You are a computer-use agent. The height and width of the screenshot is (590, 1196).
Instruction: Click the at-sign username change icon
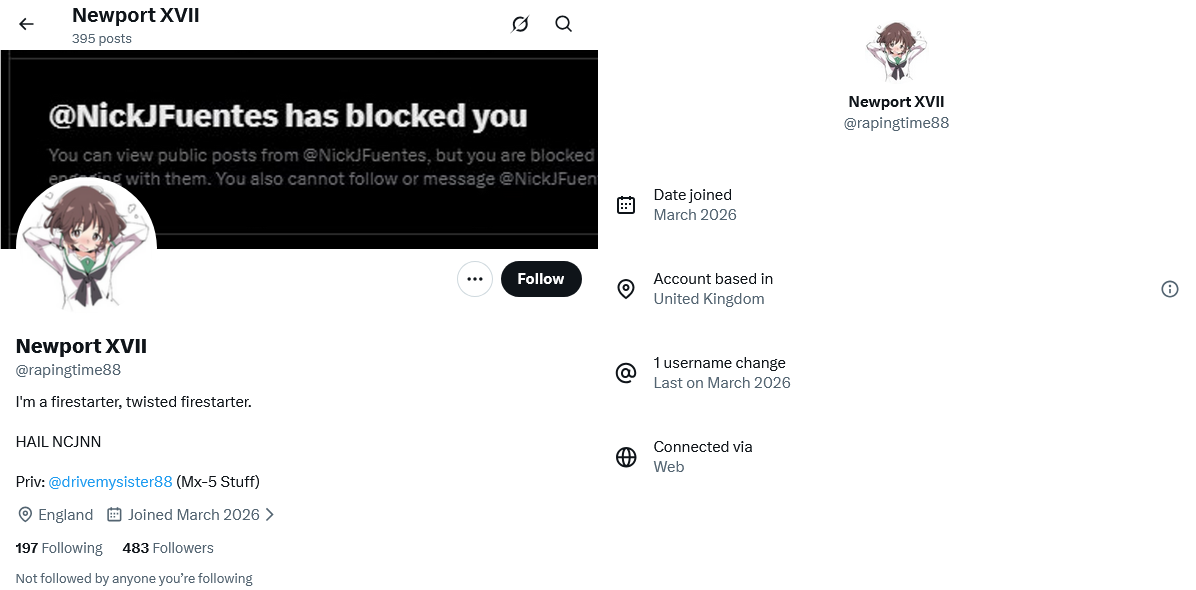pyautogui.click(x=625, y=373)
